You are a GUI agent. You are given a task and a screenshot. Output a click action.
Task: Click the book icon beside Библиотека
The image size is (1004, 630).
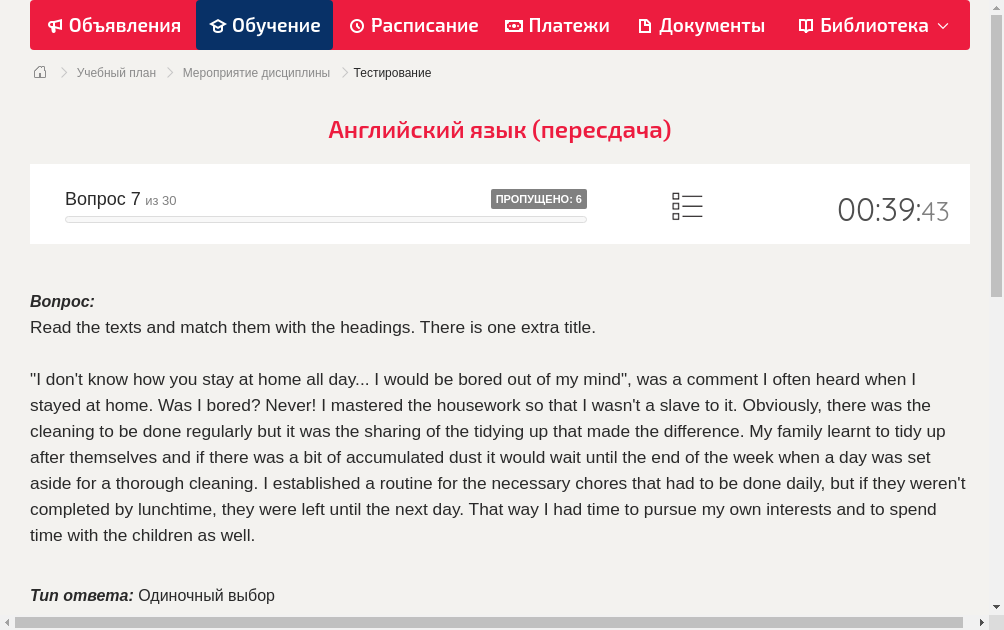pyautogui.click(x=806, y=26)
